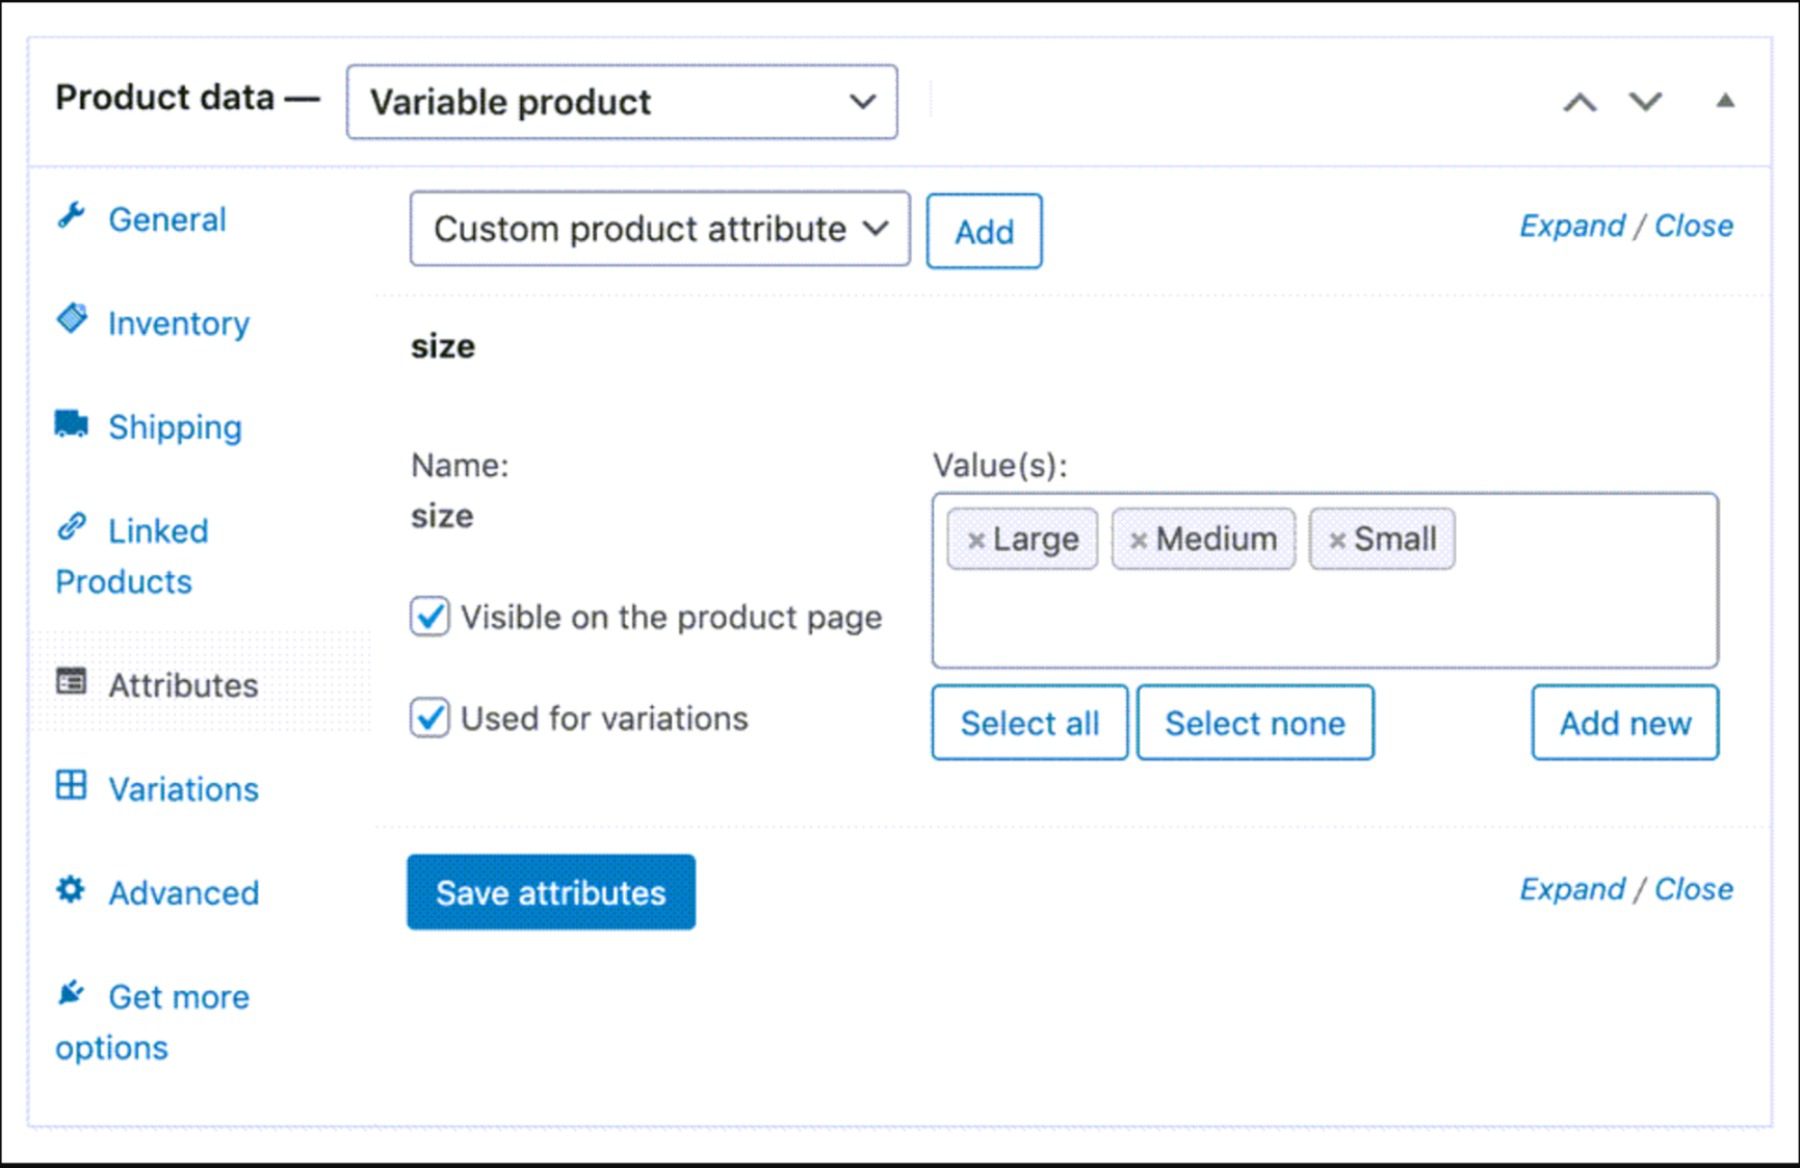Click the Select all button

(x=1029, y=722)
